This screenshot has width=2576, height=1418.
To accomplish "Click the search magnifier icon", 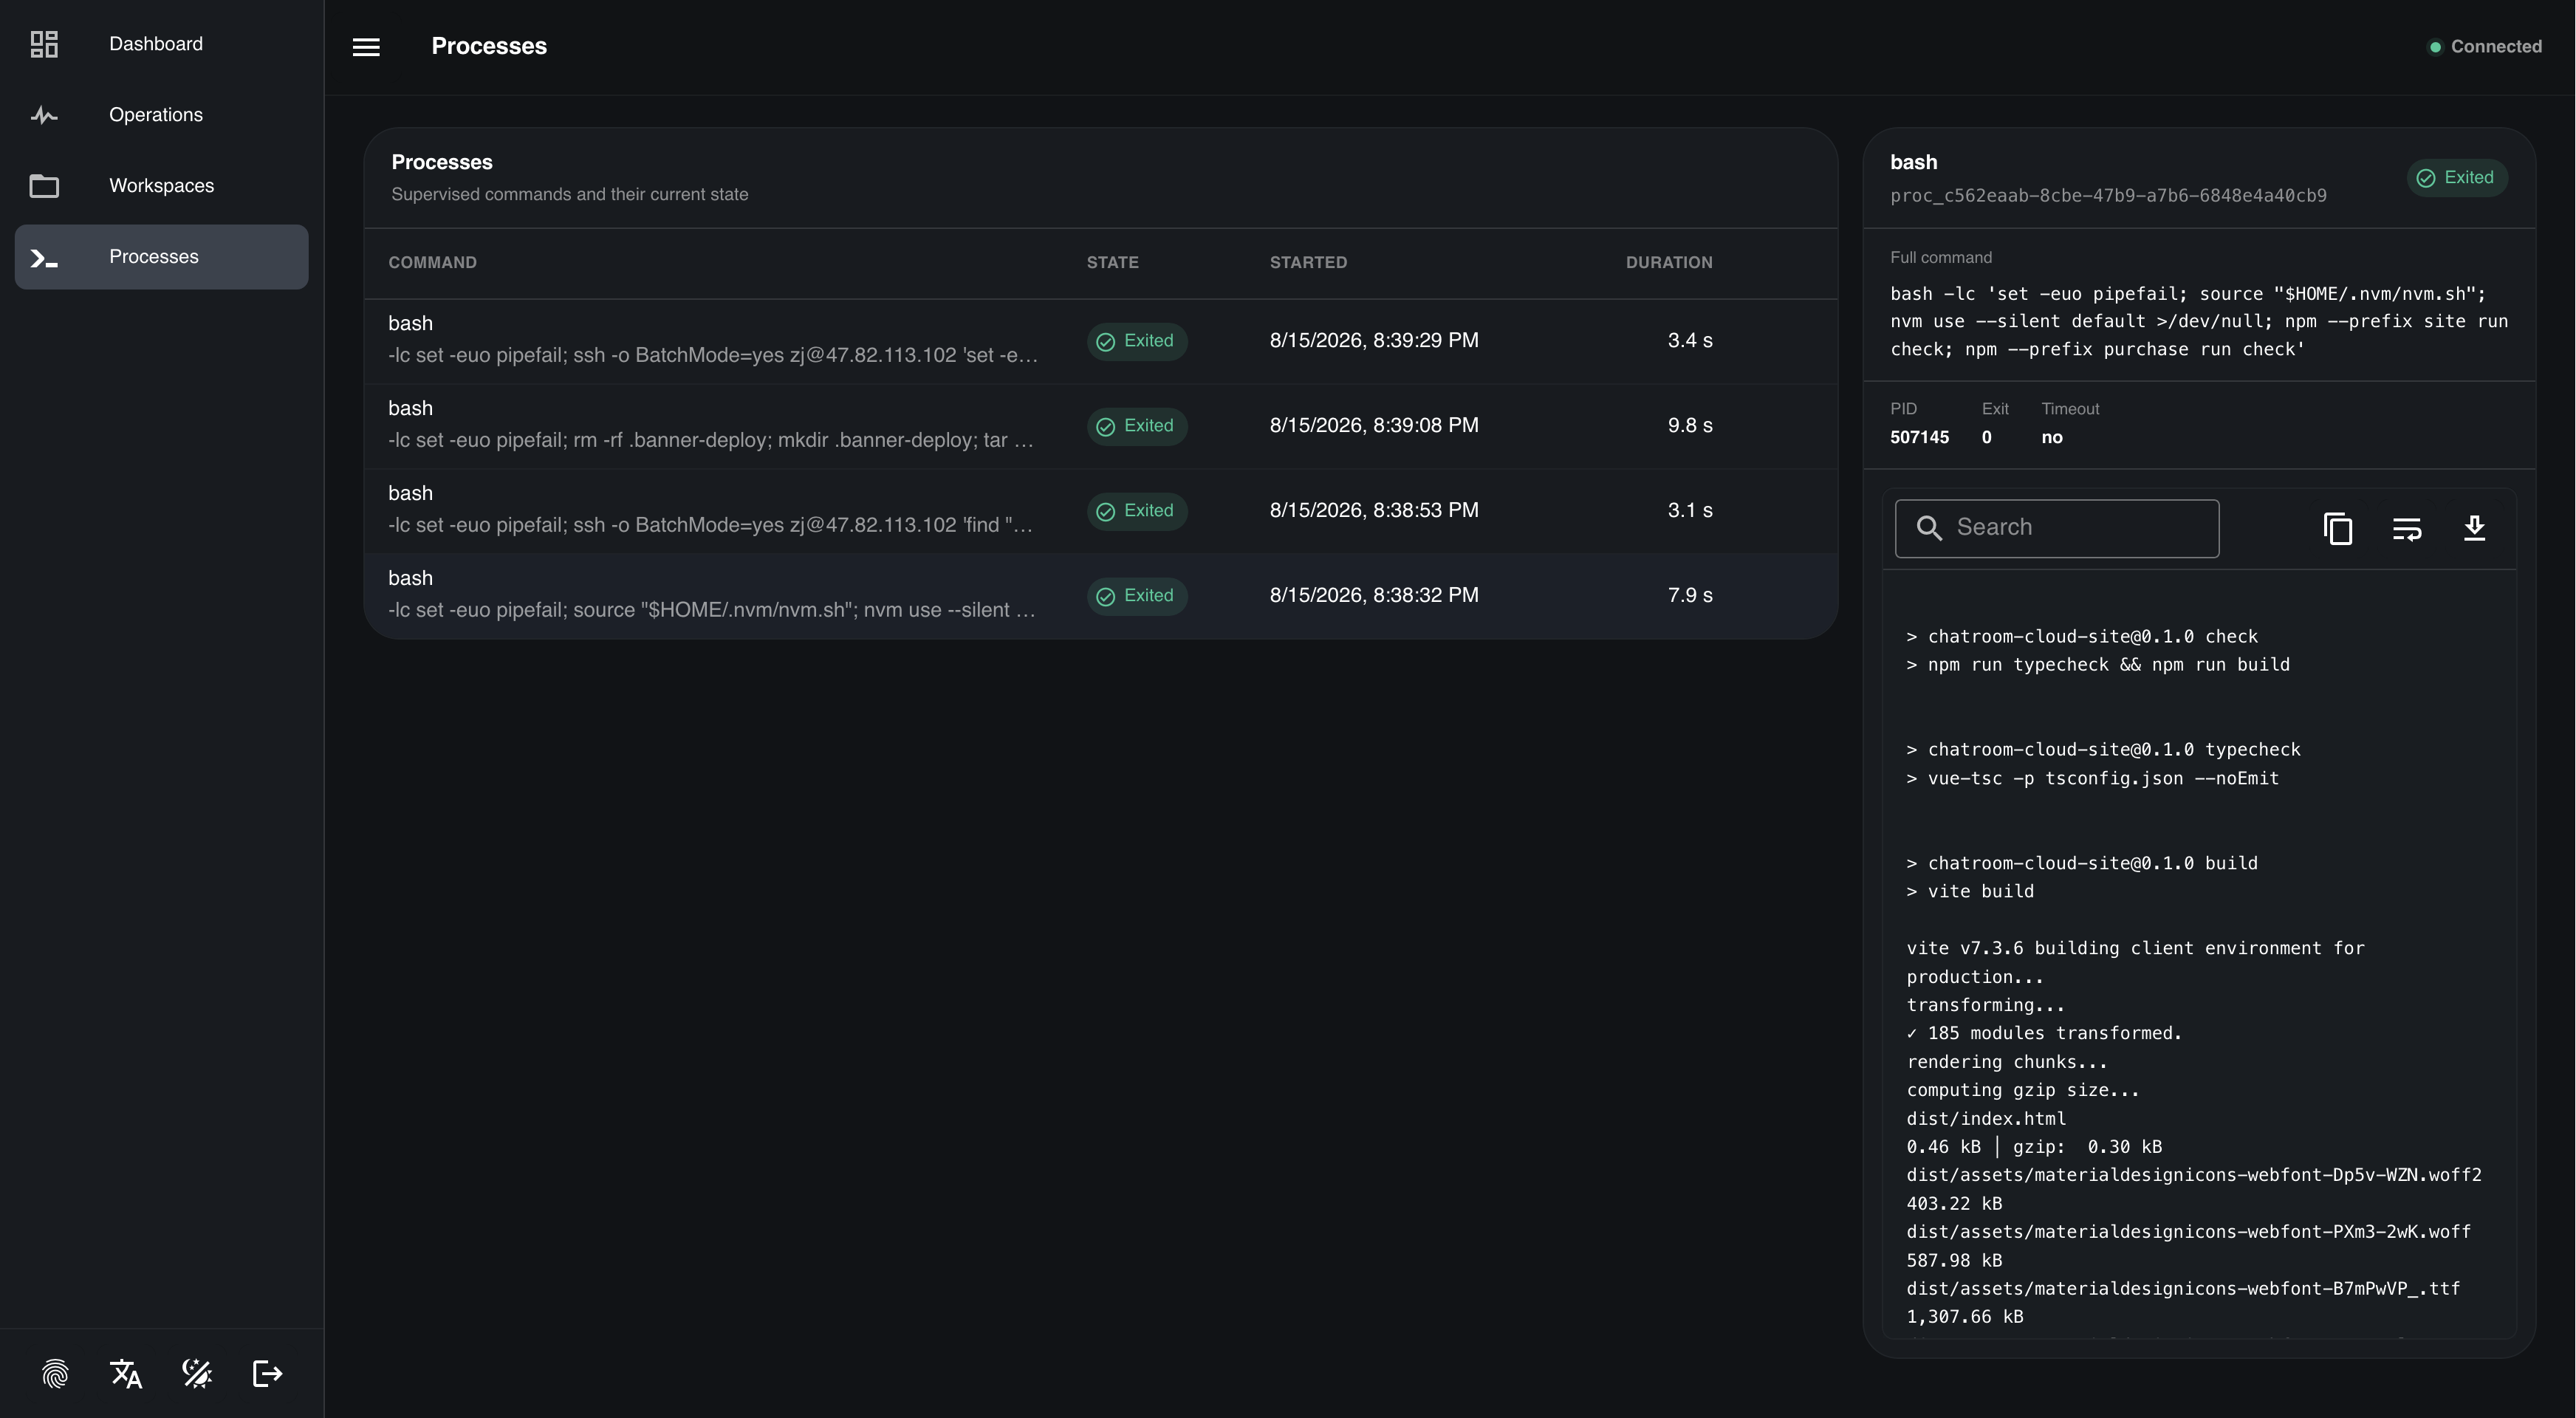I will click(1929, 528).
